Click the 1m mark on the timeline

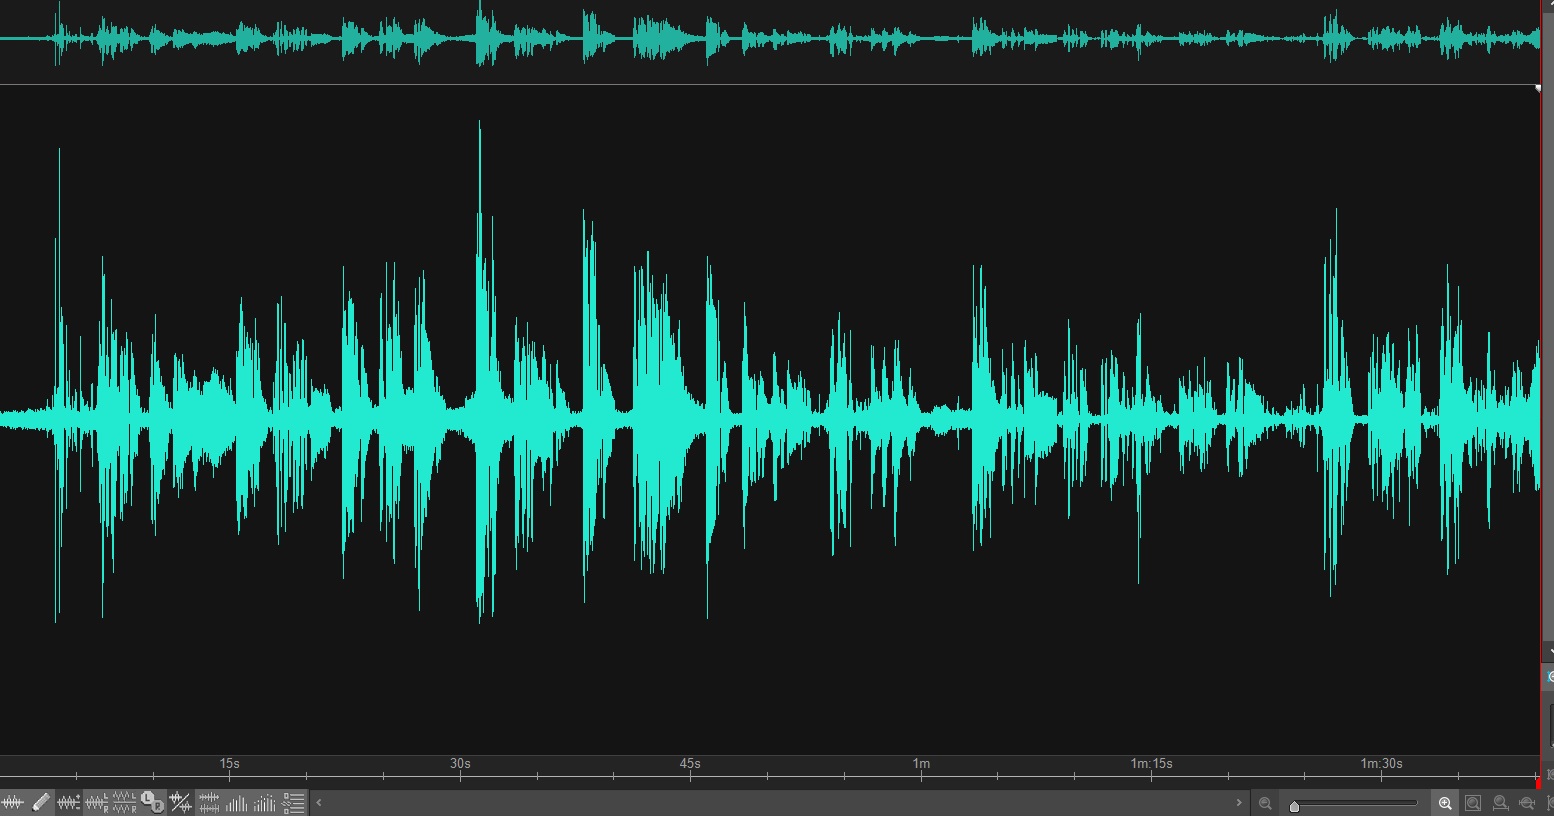pos(921,763)
